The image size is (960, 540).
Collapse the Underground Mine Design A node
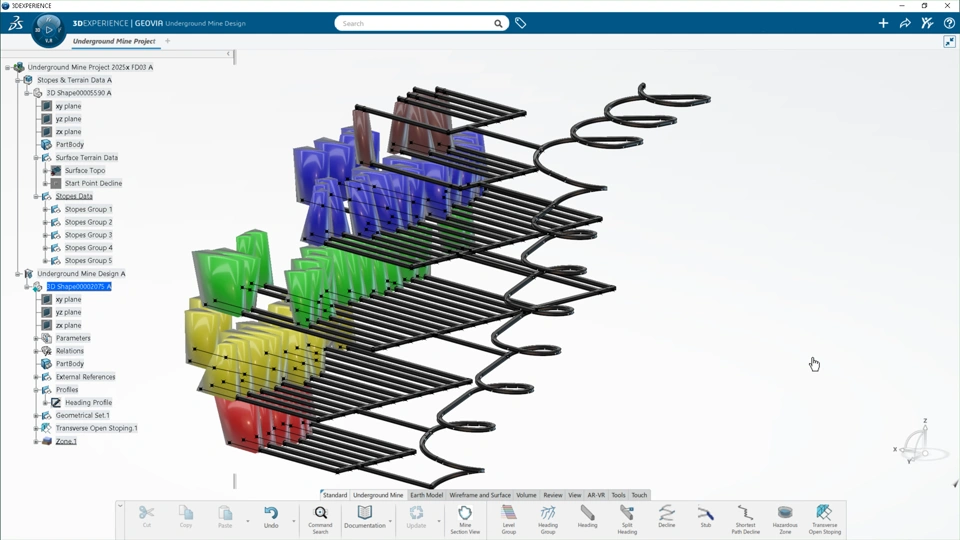(x=18, y=274)
